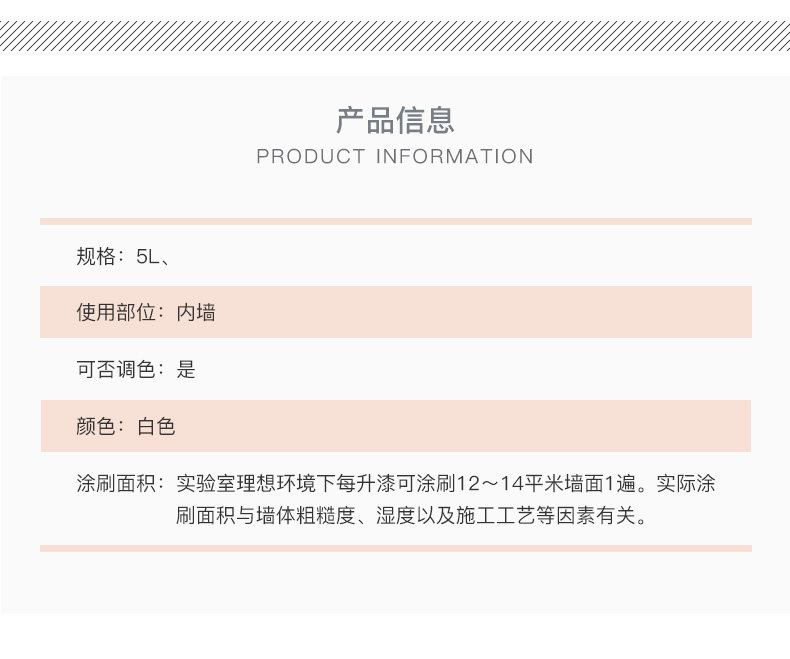
Task: Click the "产品信息" heading
Action: coord(395,120)
